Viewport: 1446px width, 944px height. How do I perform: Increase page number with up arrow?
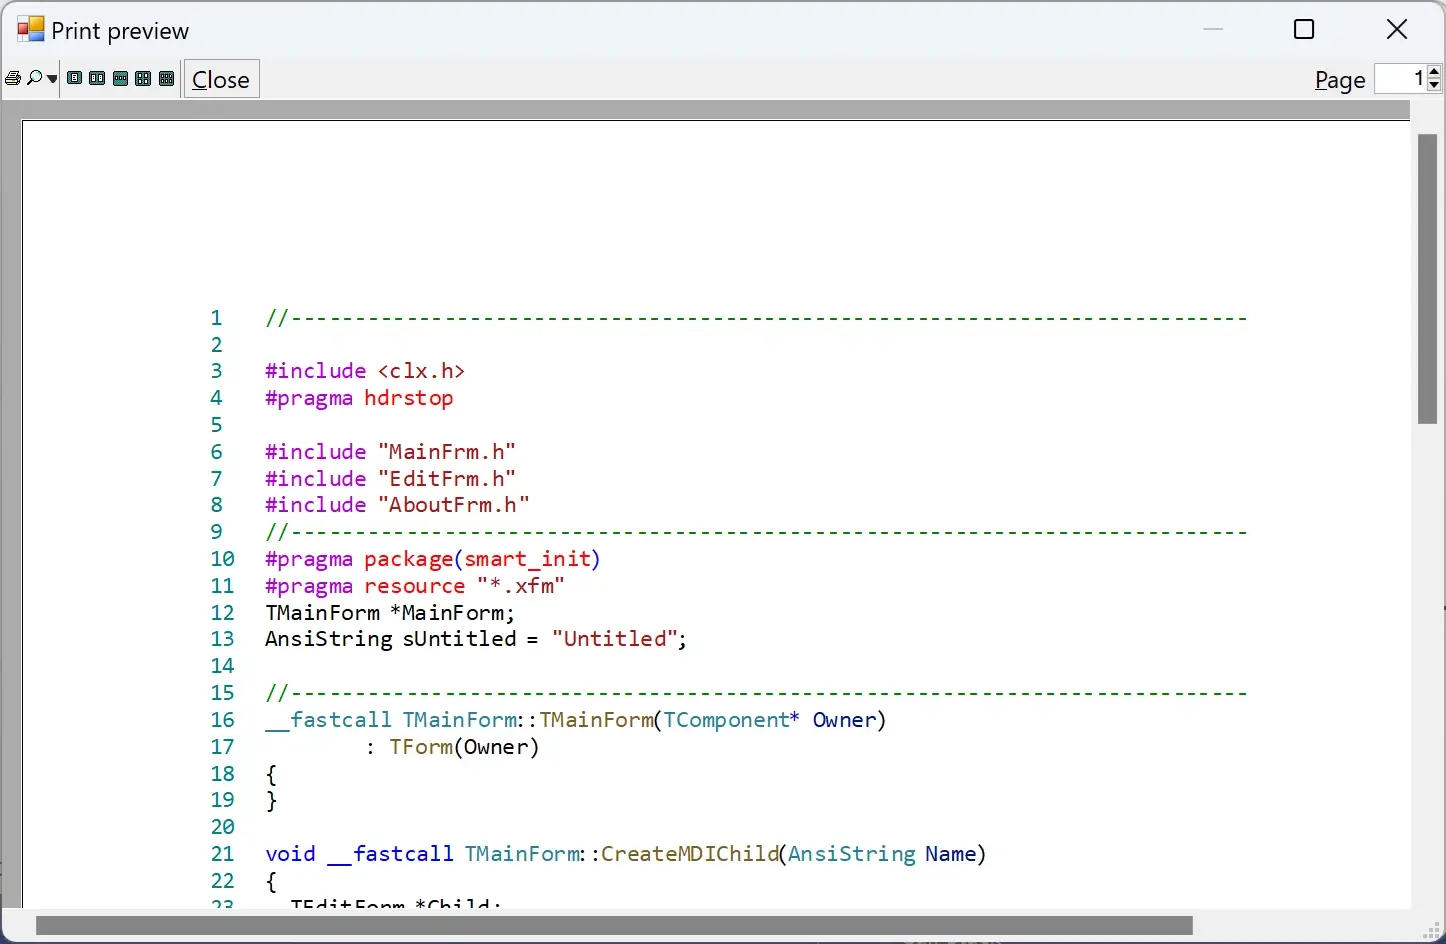point(1434,72)
